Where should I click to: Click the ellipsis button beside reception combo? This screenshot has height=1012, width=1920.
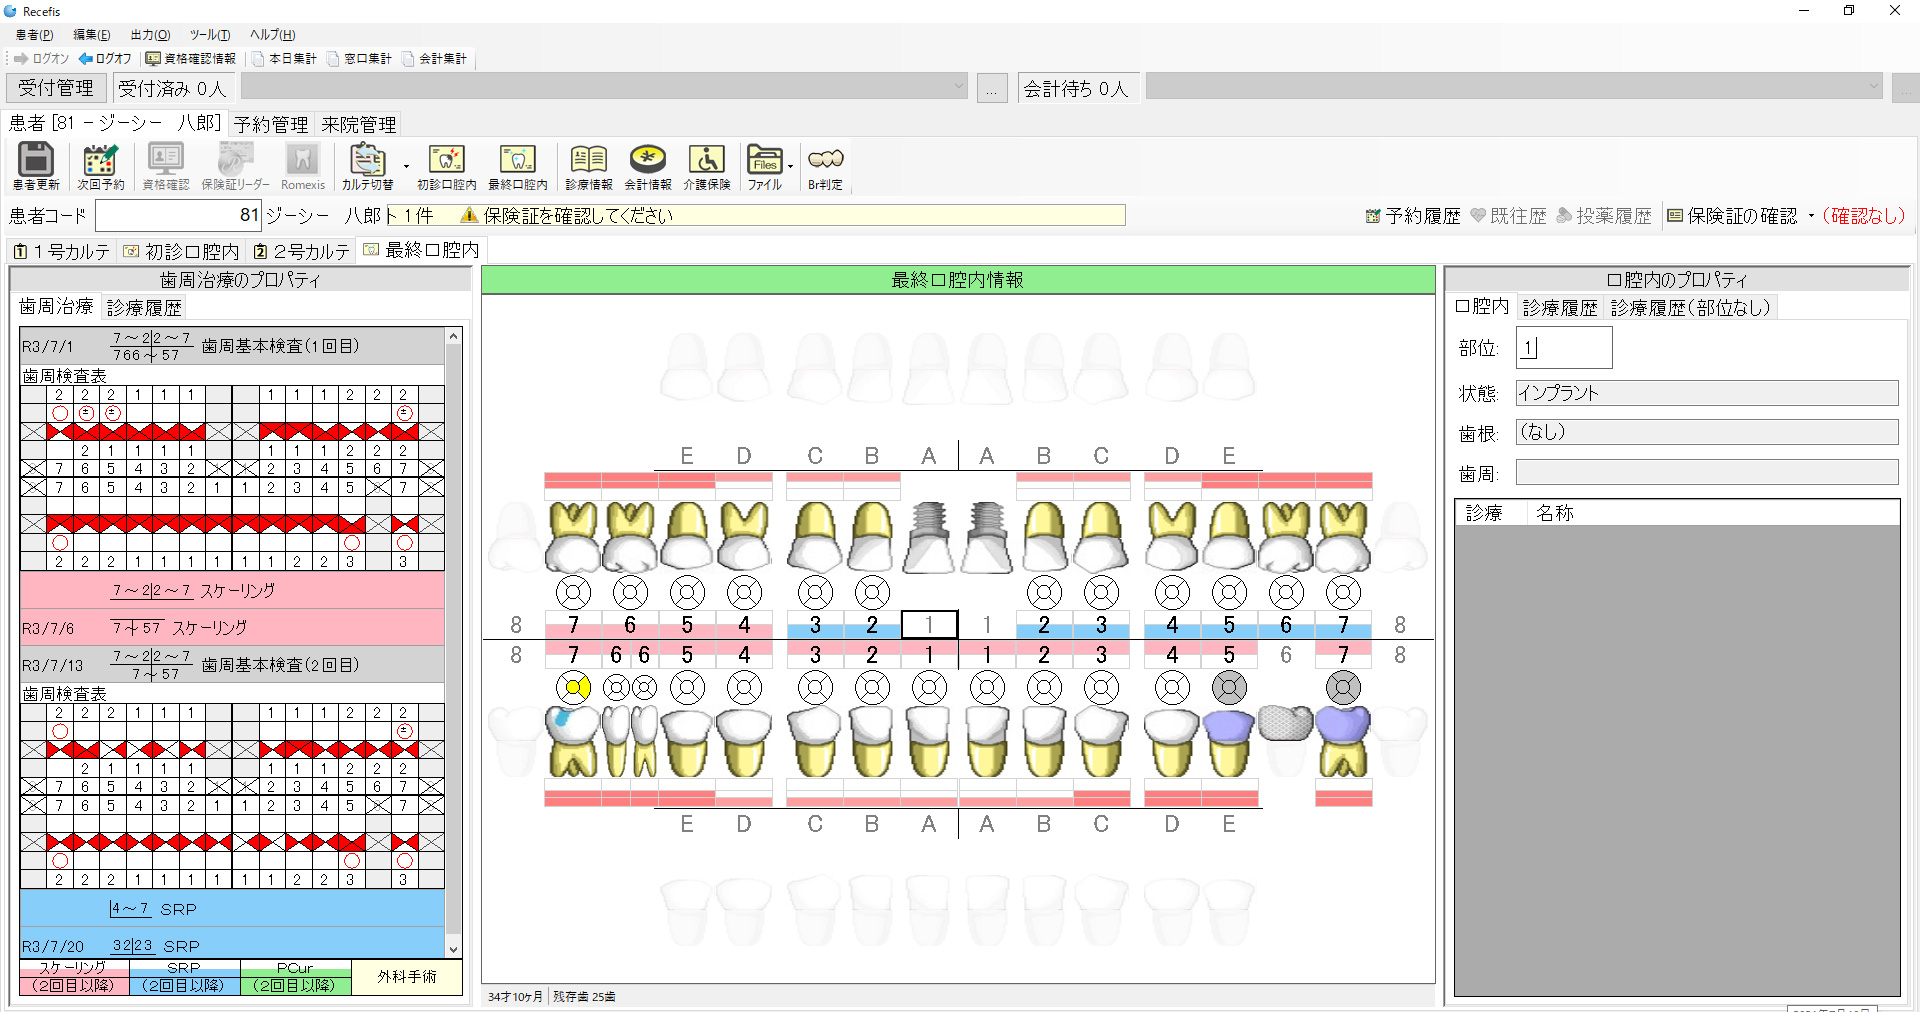[x=991, y=88]
